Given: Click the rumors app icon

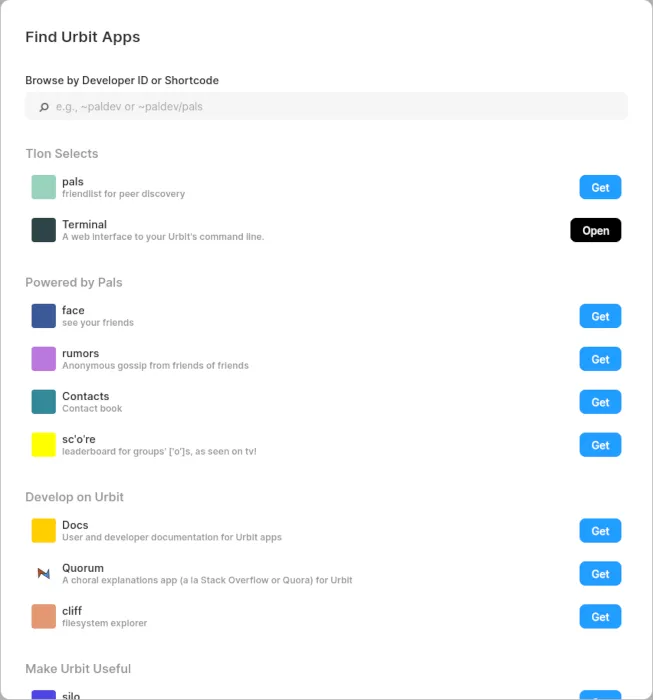Looking at the screenshot, I should pyautogui.click(x=43, y=359).
